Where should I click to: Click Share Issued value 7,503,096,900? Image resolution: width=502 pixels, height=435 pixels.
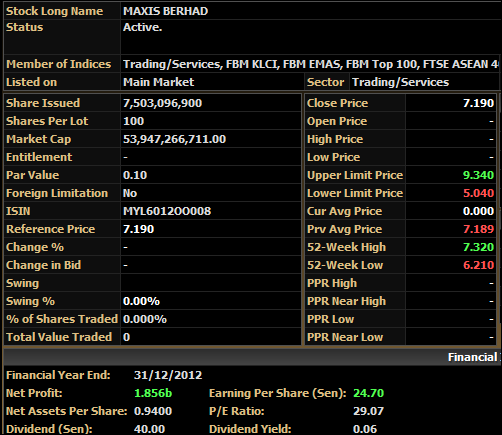click(162, 103)
